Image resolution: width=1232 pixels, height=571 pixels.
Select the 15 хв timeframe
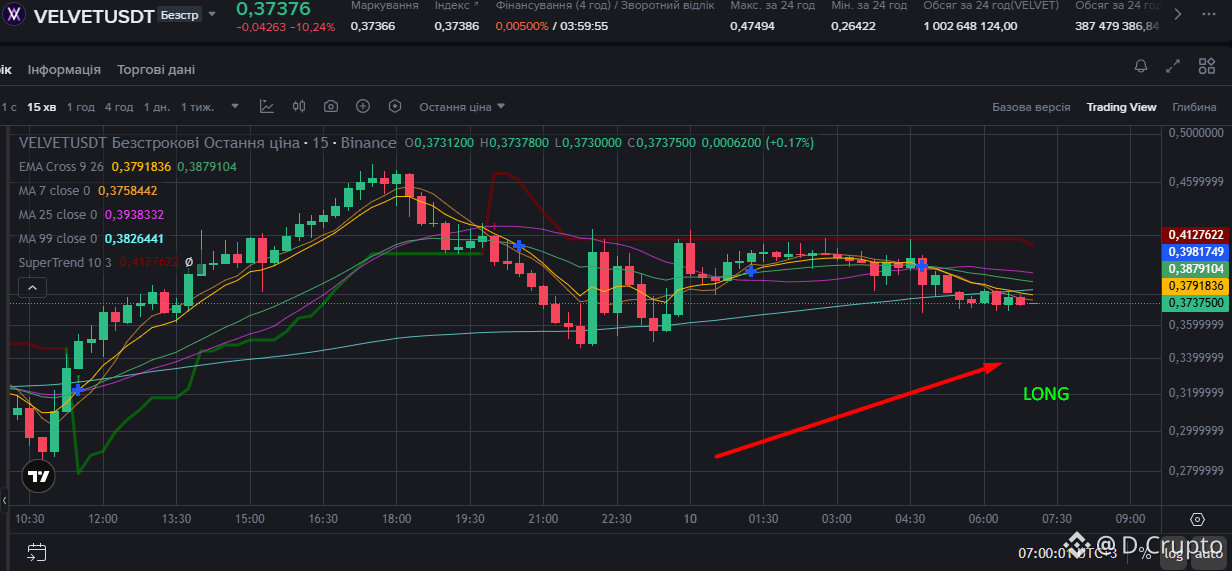(x=42, y=107)
